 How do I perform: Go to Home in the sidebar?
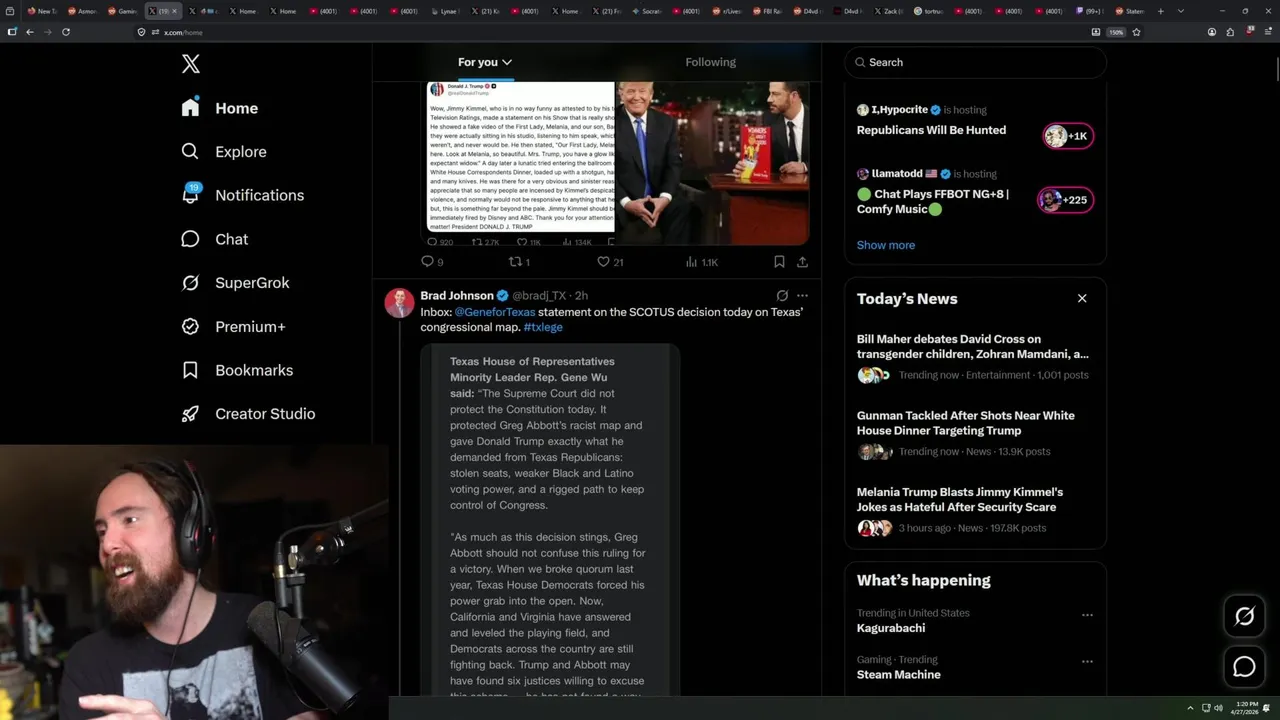pyautogui.click(x=220, y=108)
